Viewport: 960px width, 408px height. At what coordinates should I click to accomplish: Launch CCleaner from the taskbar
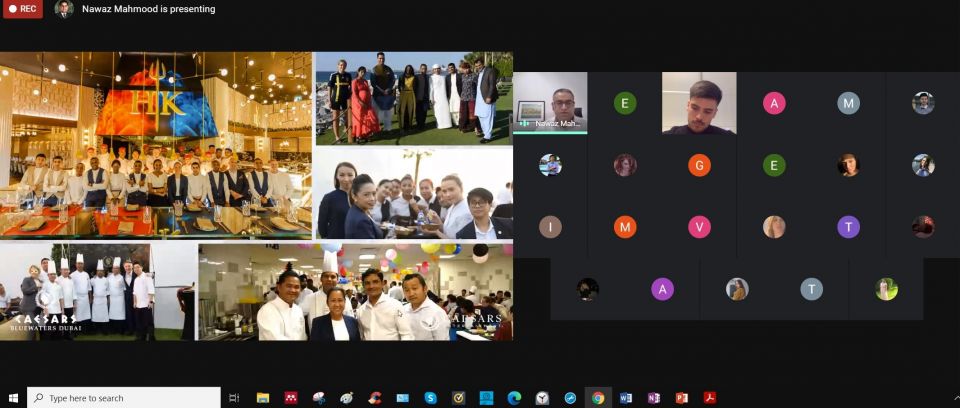pos(375,397)
